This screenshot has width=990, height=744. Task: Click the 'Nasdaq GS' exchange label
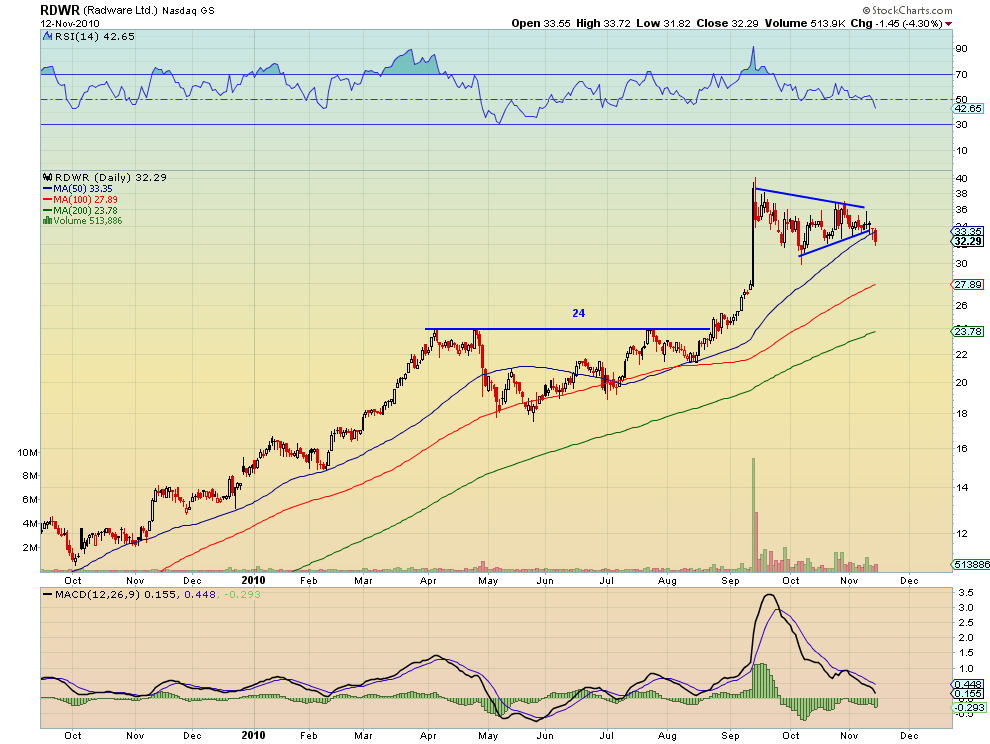coord(188,11)
